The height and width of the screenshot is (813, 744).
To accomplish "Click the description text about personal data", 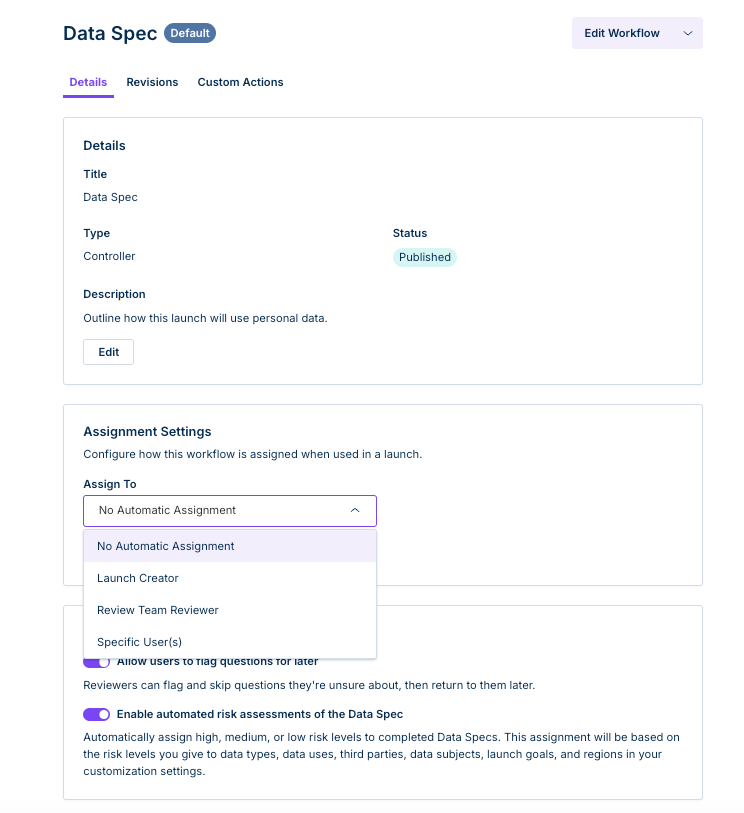I will pyautogui.click(x=205, y=318).
